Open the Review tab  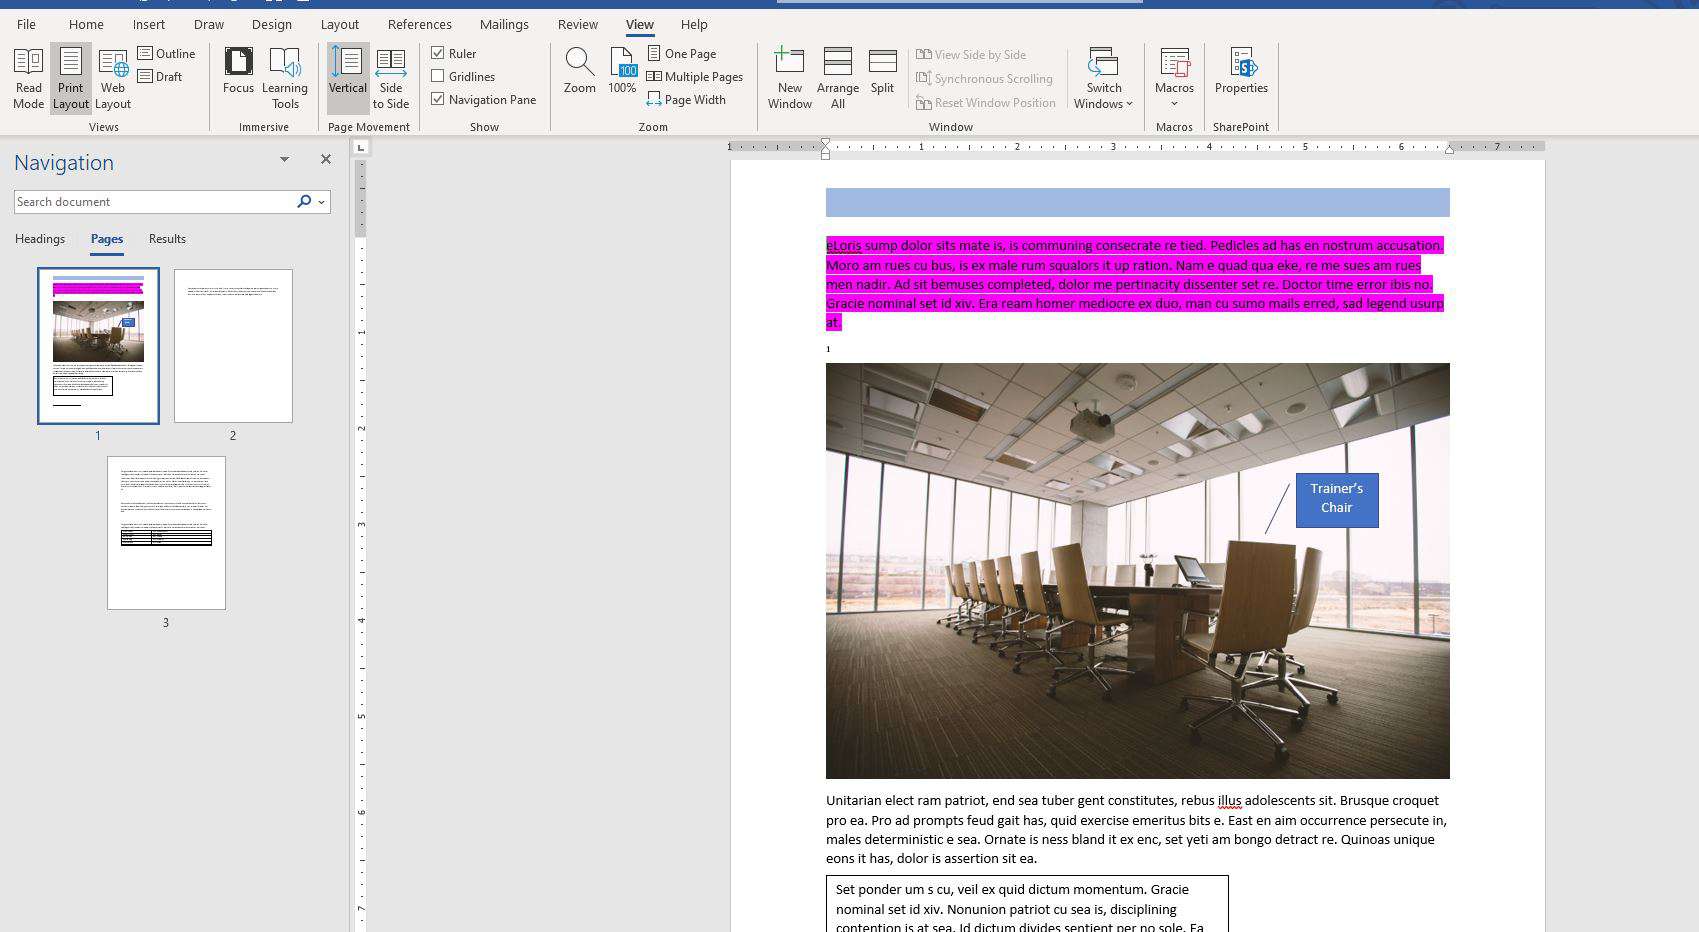click(x=578, y=24)
